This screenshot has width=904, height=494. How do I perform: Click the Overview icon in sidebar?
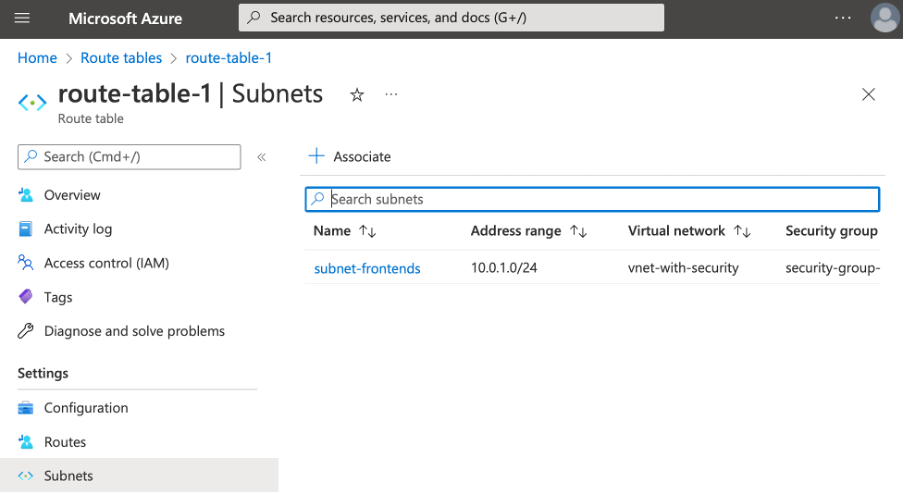coord(25,195)
